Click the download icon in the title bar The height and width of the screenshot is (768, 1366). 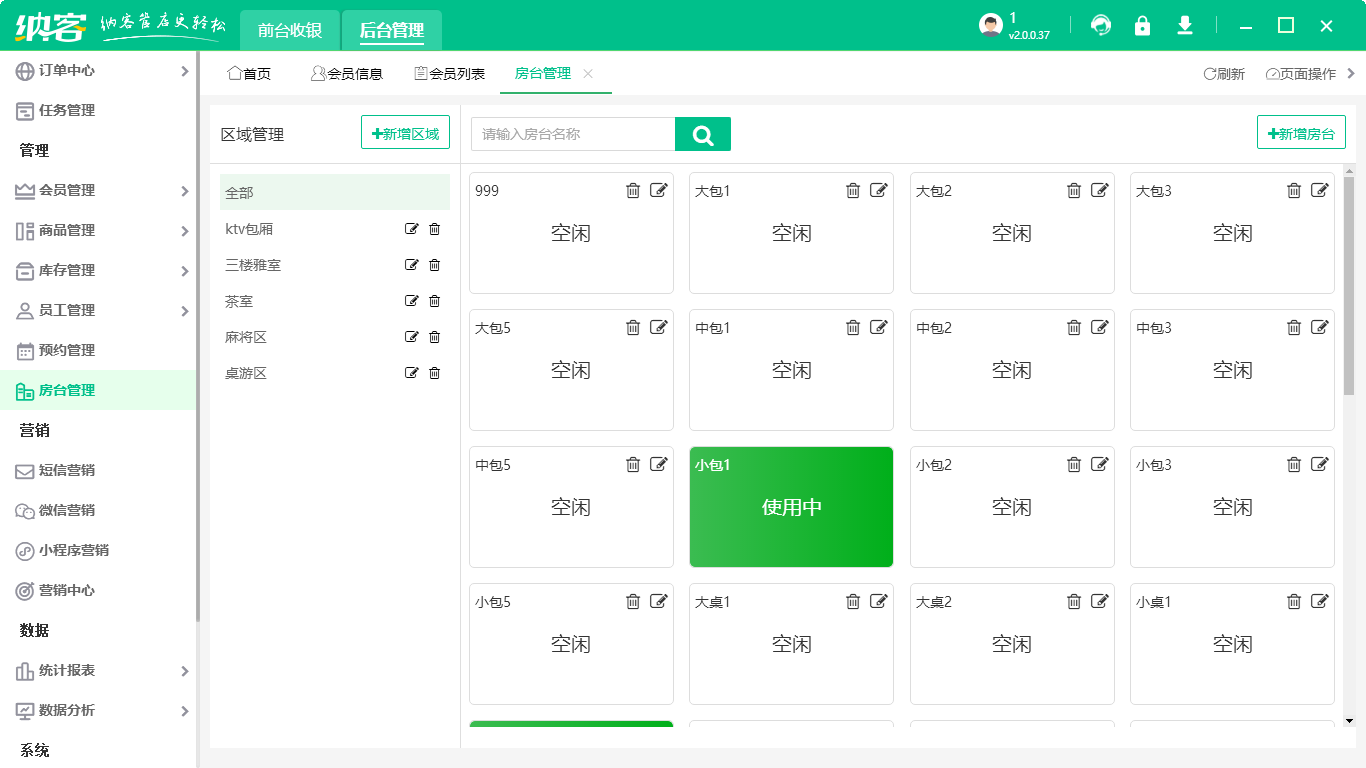[x=1184, y=26]
